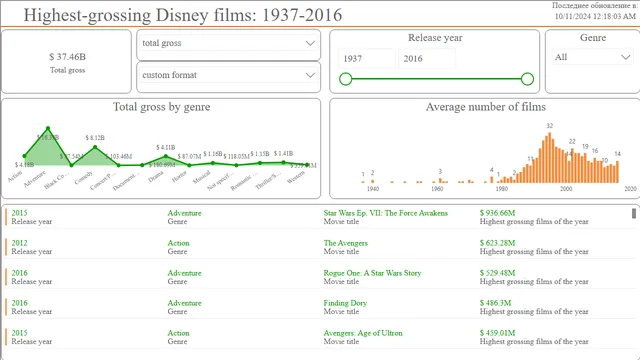Image resolution: width=640 pixels, height=360 pixels.
Task: Click Adventure genre in Finding Dory row
Action: [184, 303]
